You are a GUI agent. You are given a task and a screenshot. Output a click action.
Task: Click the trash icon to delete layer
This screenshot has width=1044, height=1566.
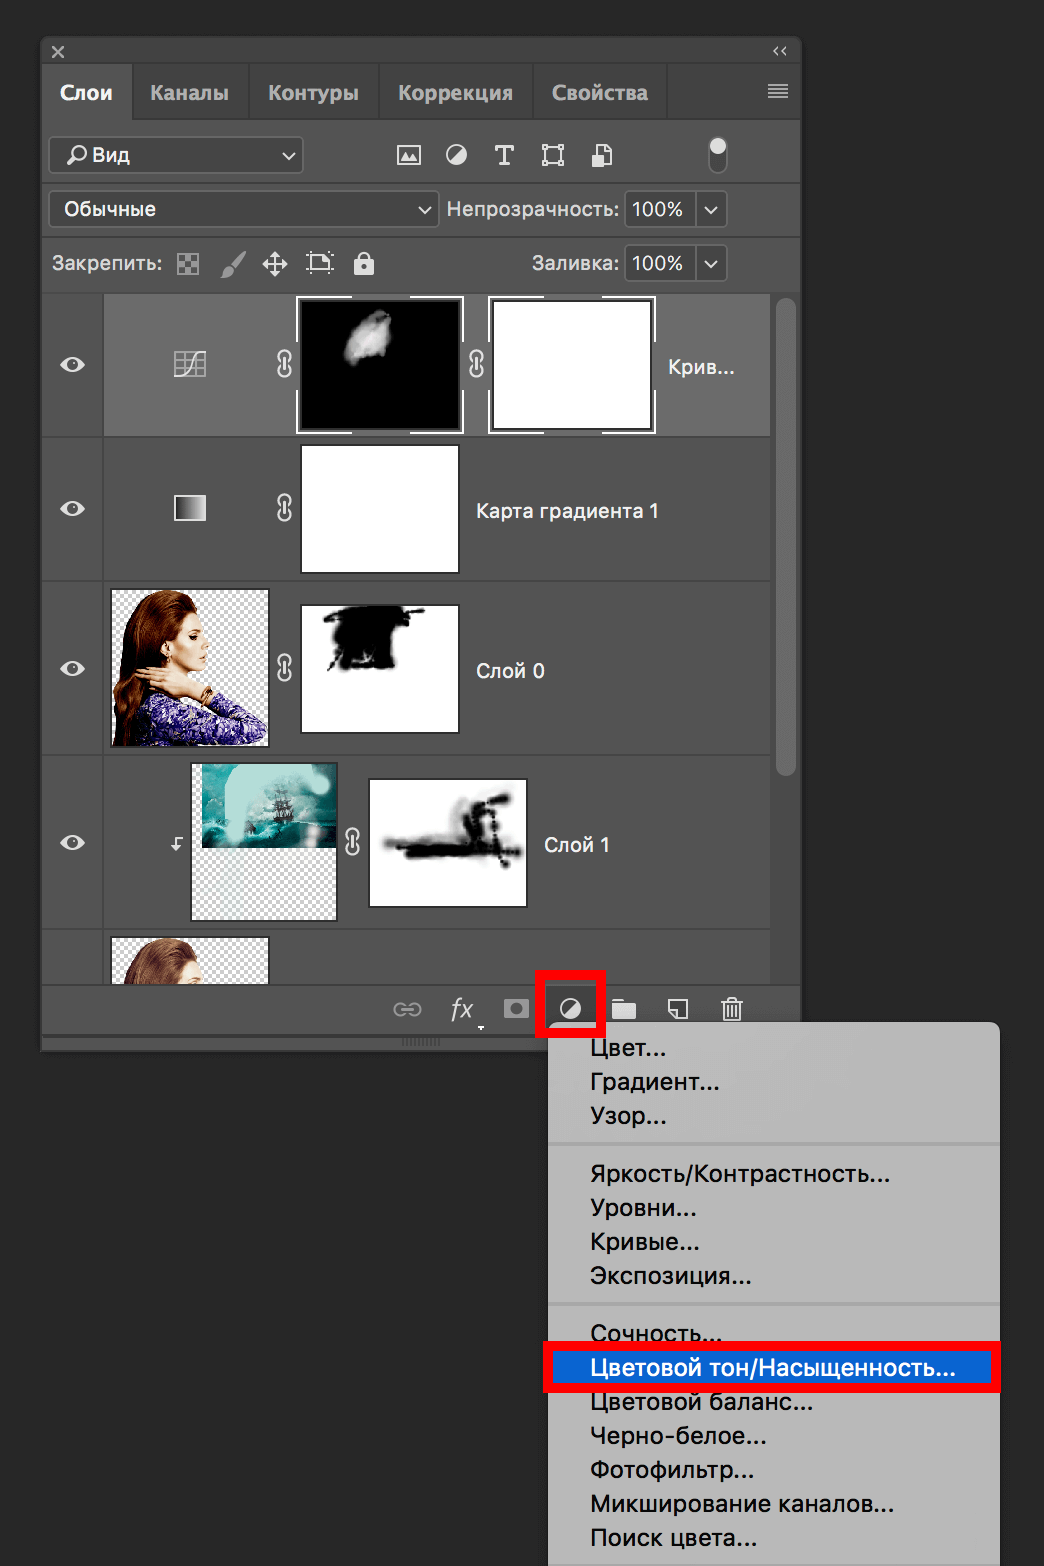click(x=732, y=1009)
